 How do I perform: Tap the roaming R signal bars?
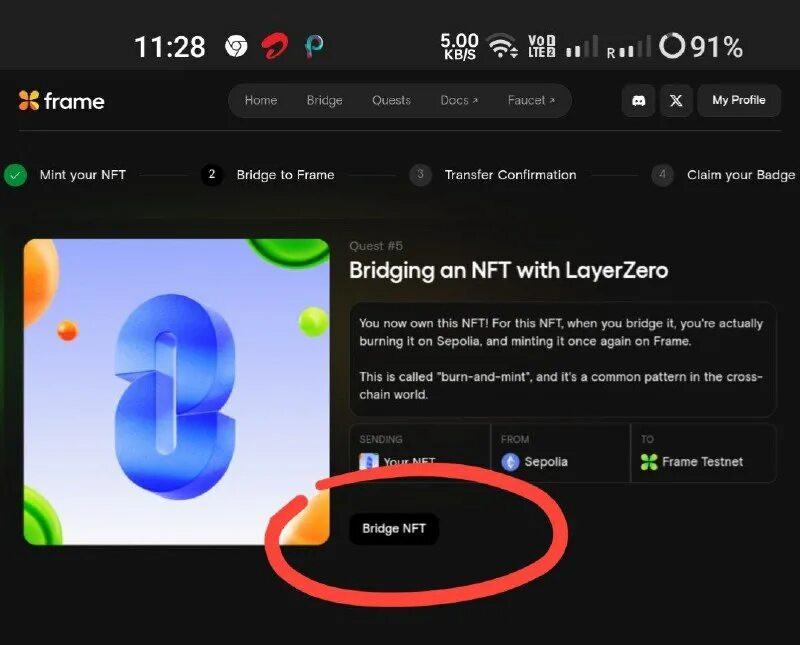pos(629,47)
